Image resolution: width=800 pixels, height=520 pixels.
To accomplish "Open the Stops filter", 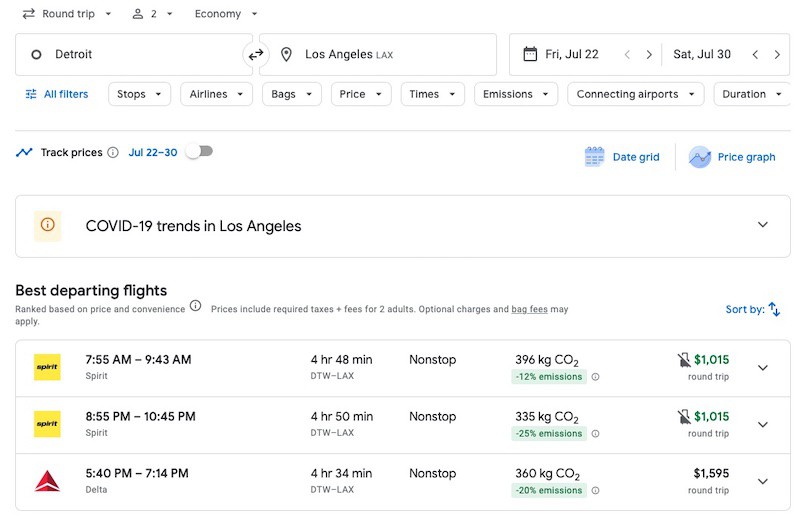I will [138, 94].
